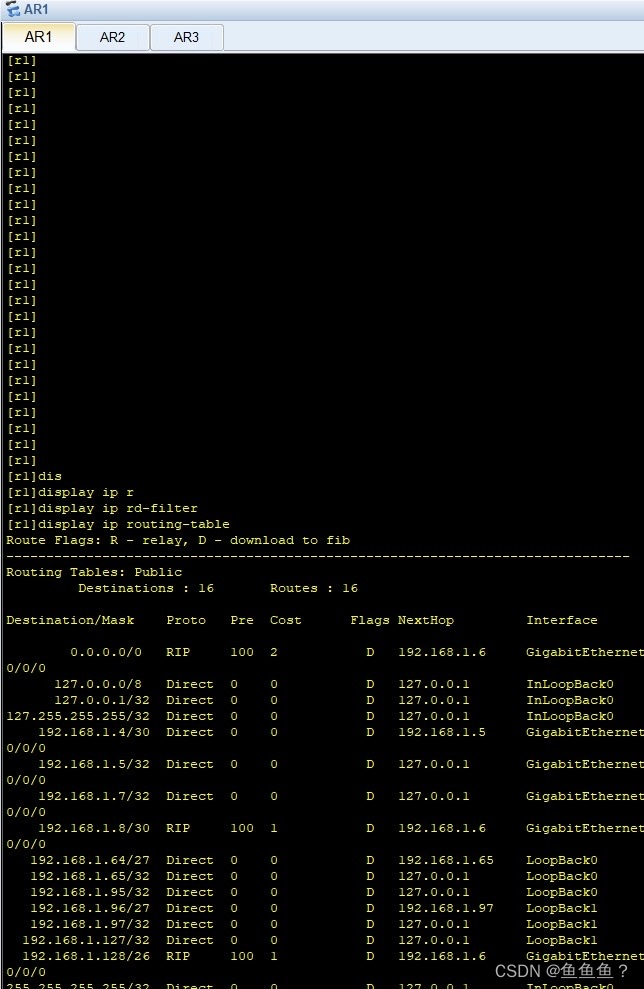Click the 'Pre' column header
Viewport: 644px width, 989px height.
pos(242,620)
